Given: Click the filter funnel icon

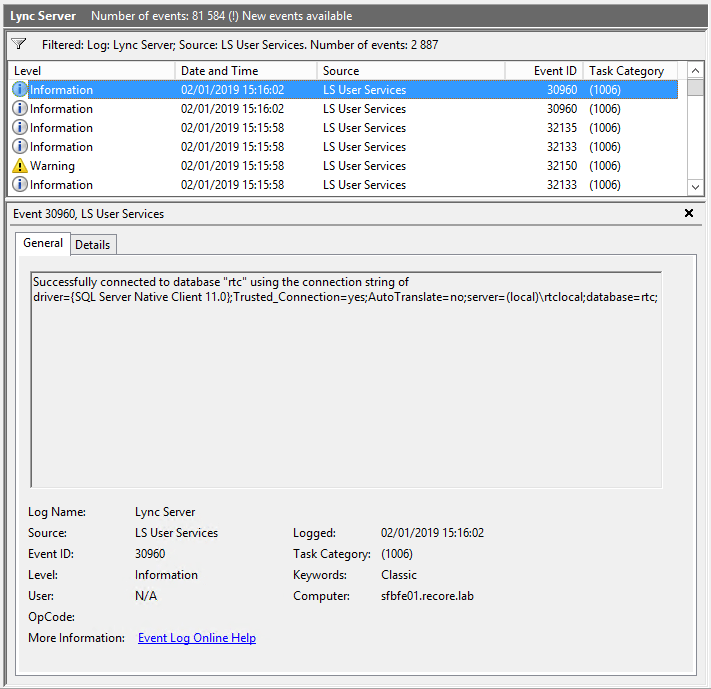Looking at the screenshot, I should [19, 44].
